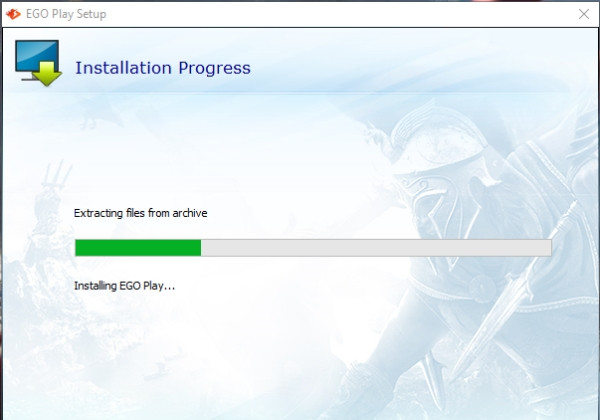This screenshot has width=600, height=420.
Task: Click the monitor download arrow icon
Action: [38, 63]
